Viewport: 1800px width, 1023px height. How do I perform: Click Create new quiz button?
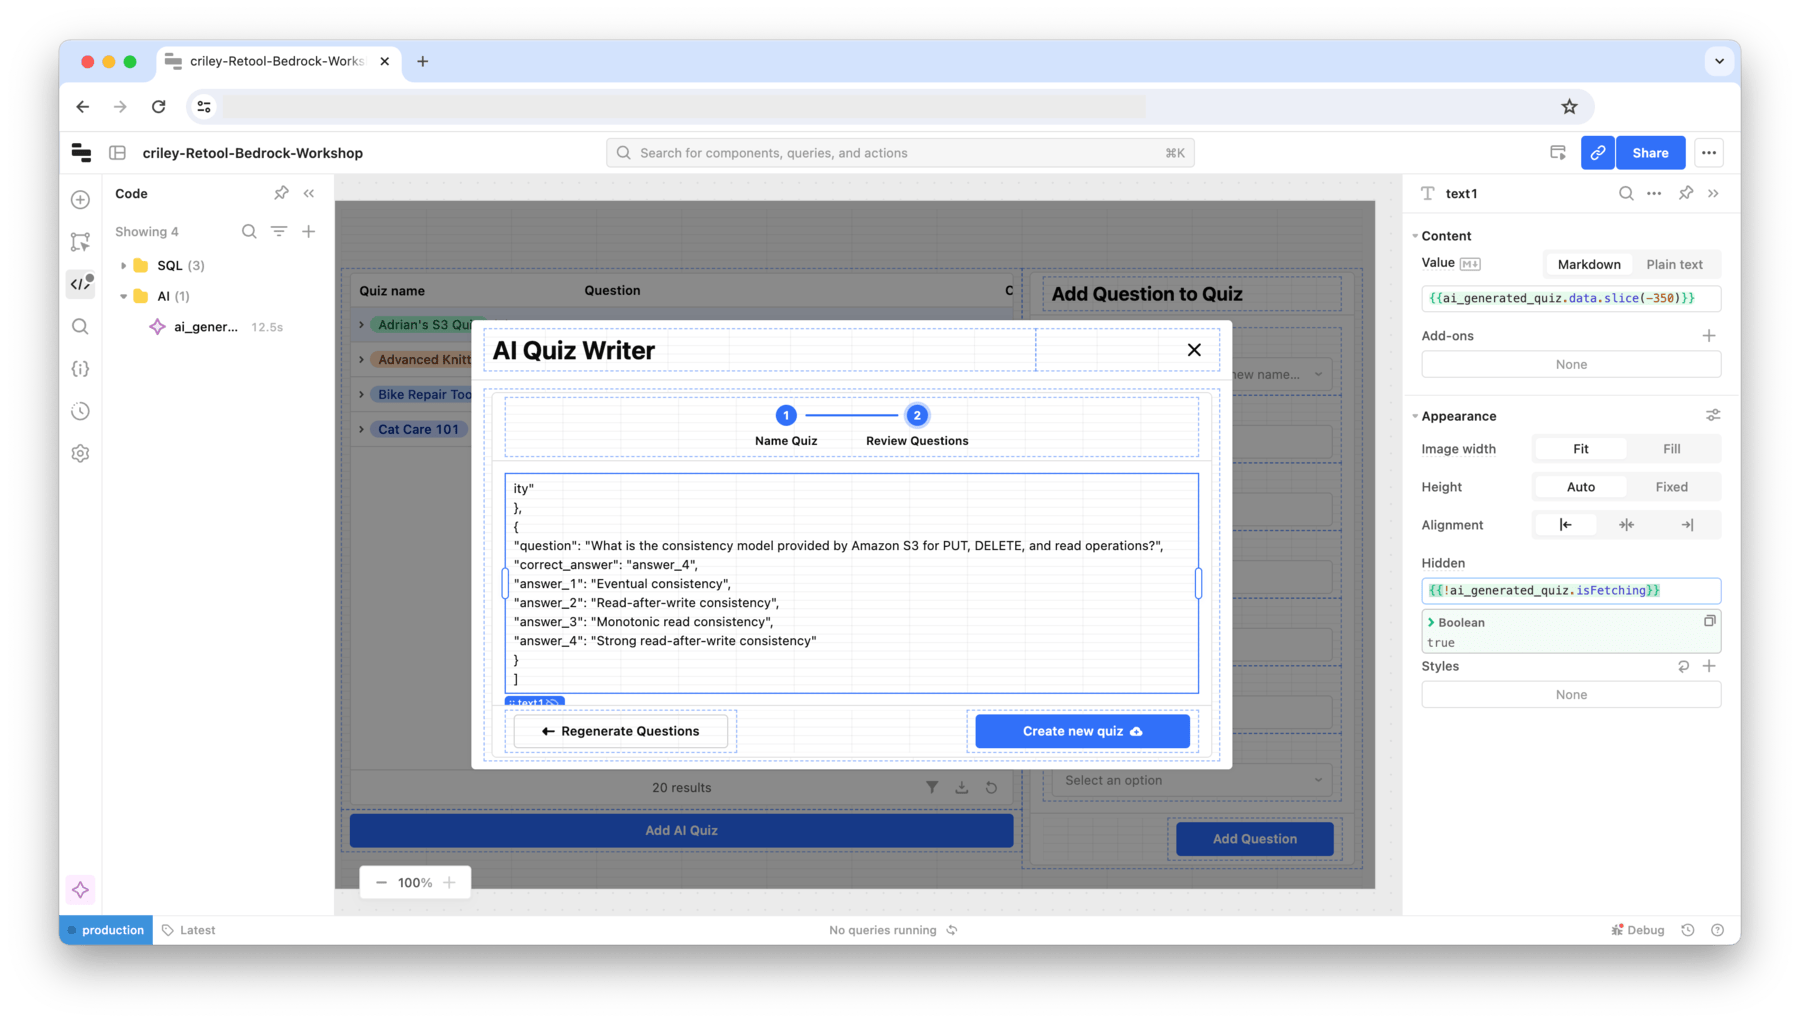[x=1082, y=731]
